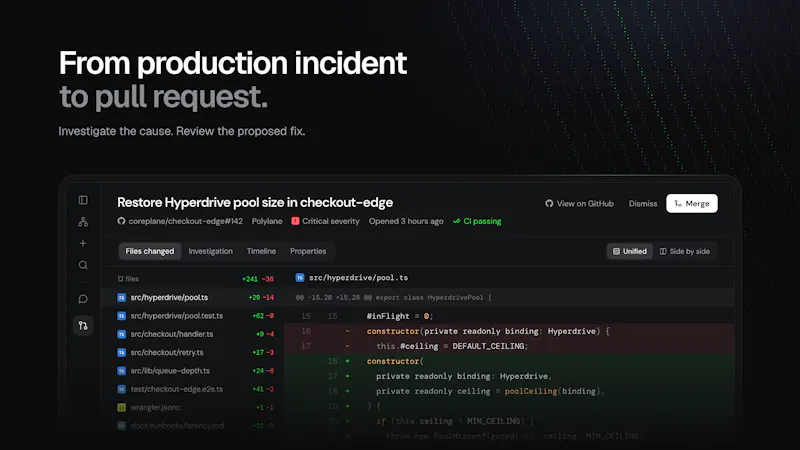
Task: Switch to the Properties tab
Action: pos(308,251)
